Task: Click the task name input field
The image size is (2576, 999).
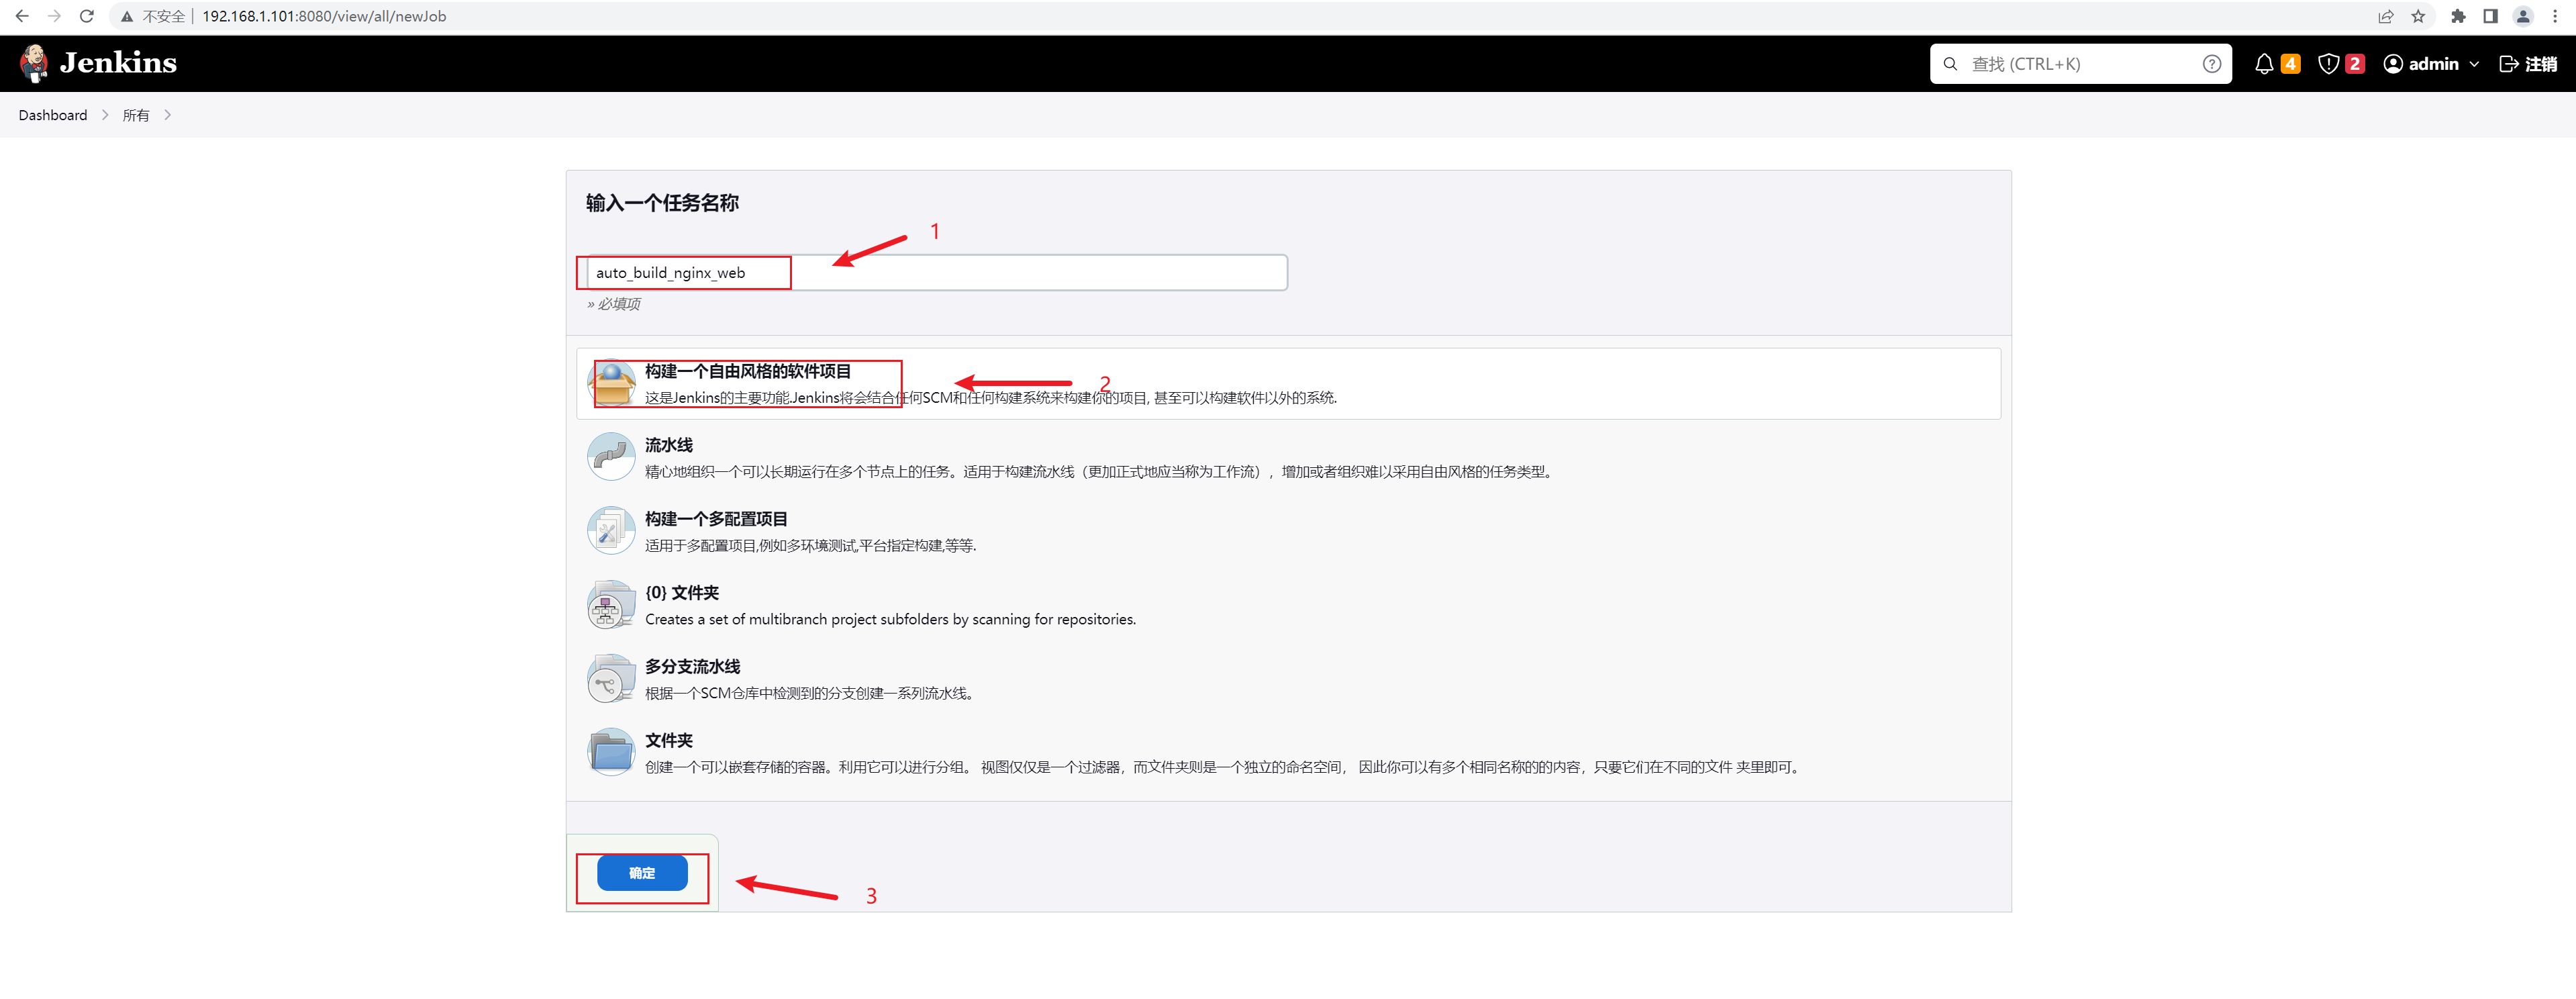Action: coord(937,273)
